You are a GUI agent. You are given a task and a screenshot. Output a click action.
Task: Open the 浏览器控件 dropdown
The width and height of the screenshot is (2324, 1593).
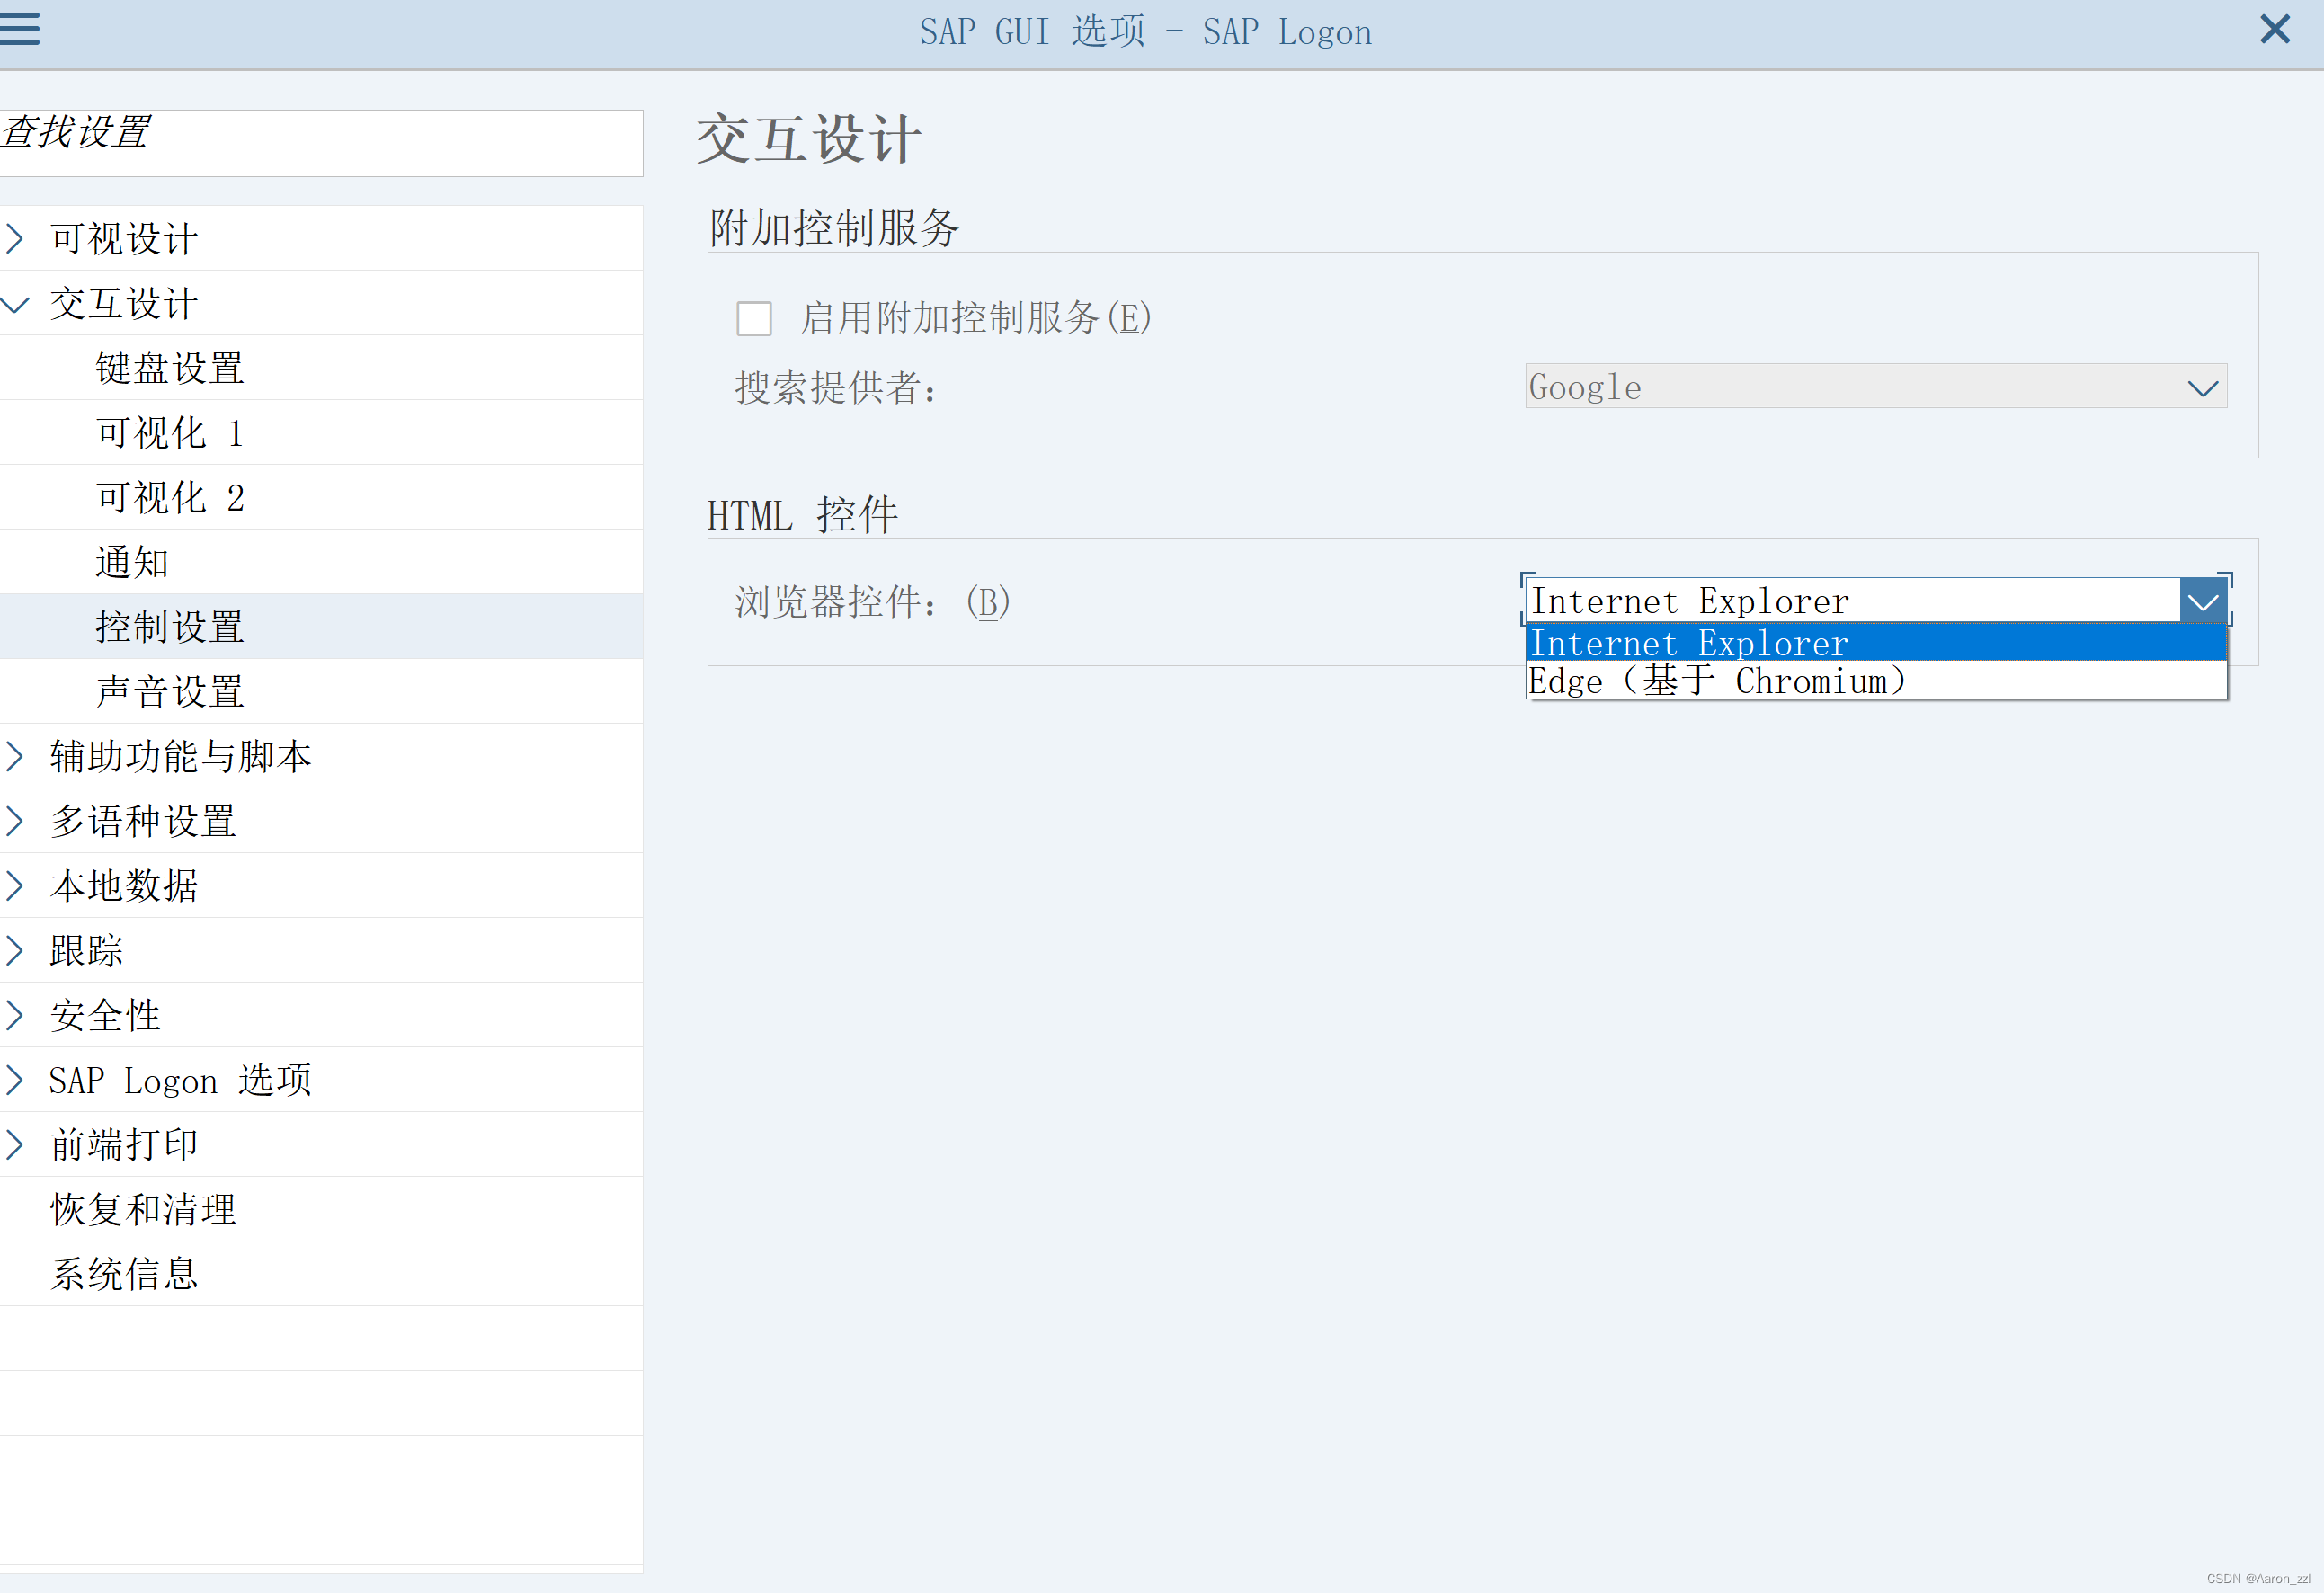[x=2203, y=600]
